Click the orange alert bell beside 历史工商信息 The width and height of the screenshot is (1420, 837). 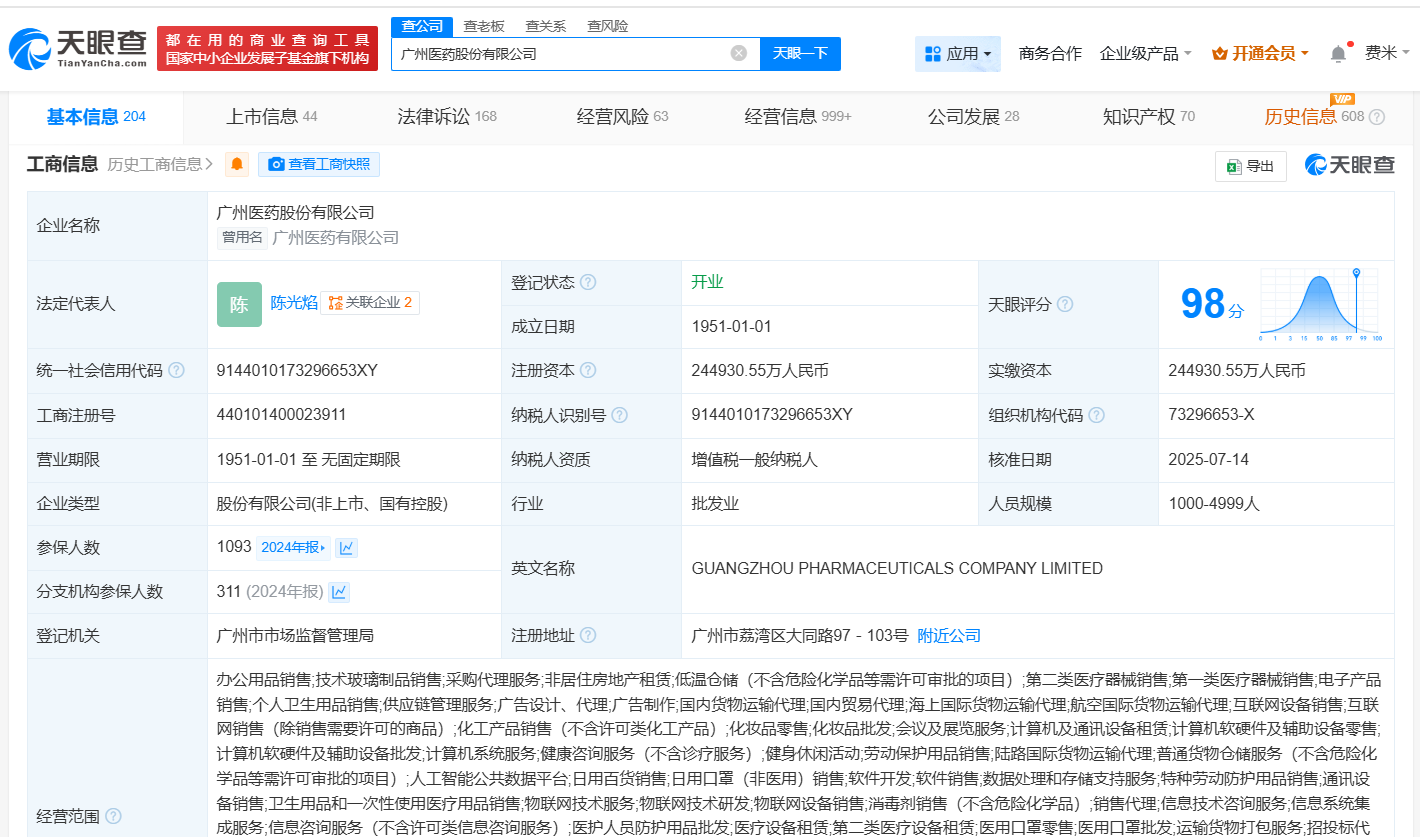click(x=237, y=165)
